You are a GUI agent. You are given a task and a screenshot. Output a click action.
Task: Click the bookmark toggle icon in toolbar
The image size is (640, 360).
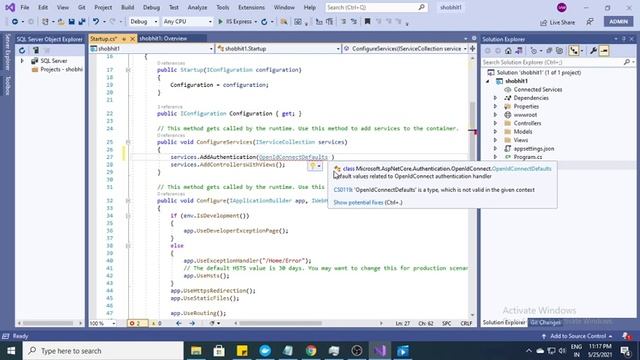367,22
